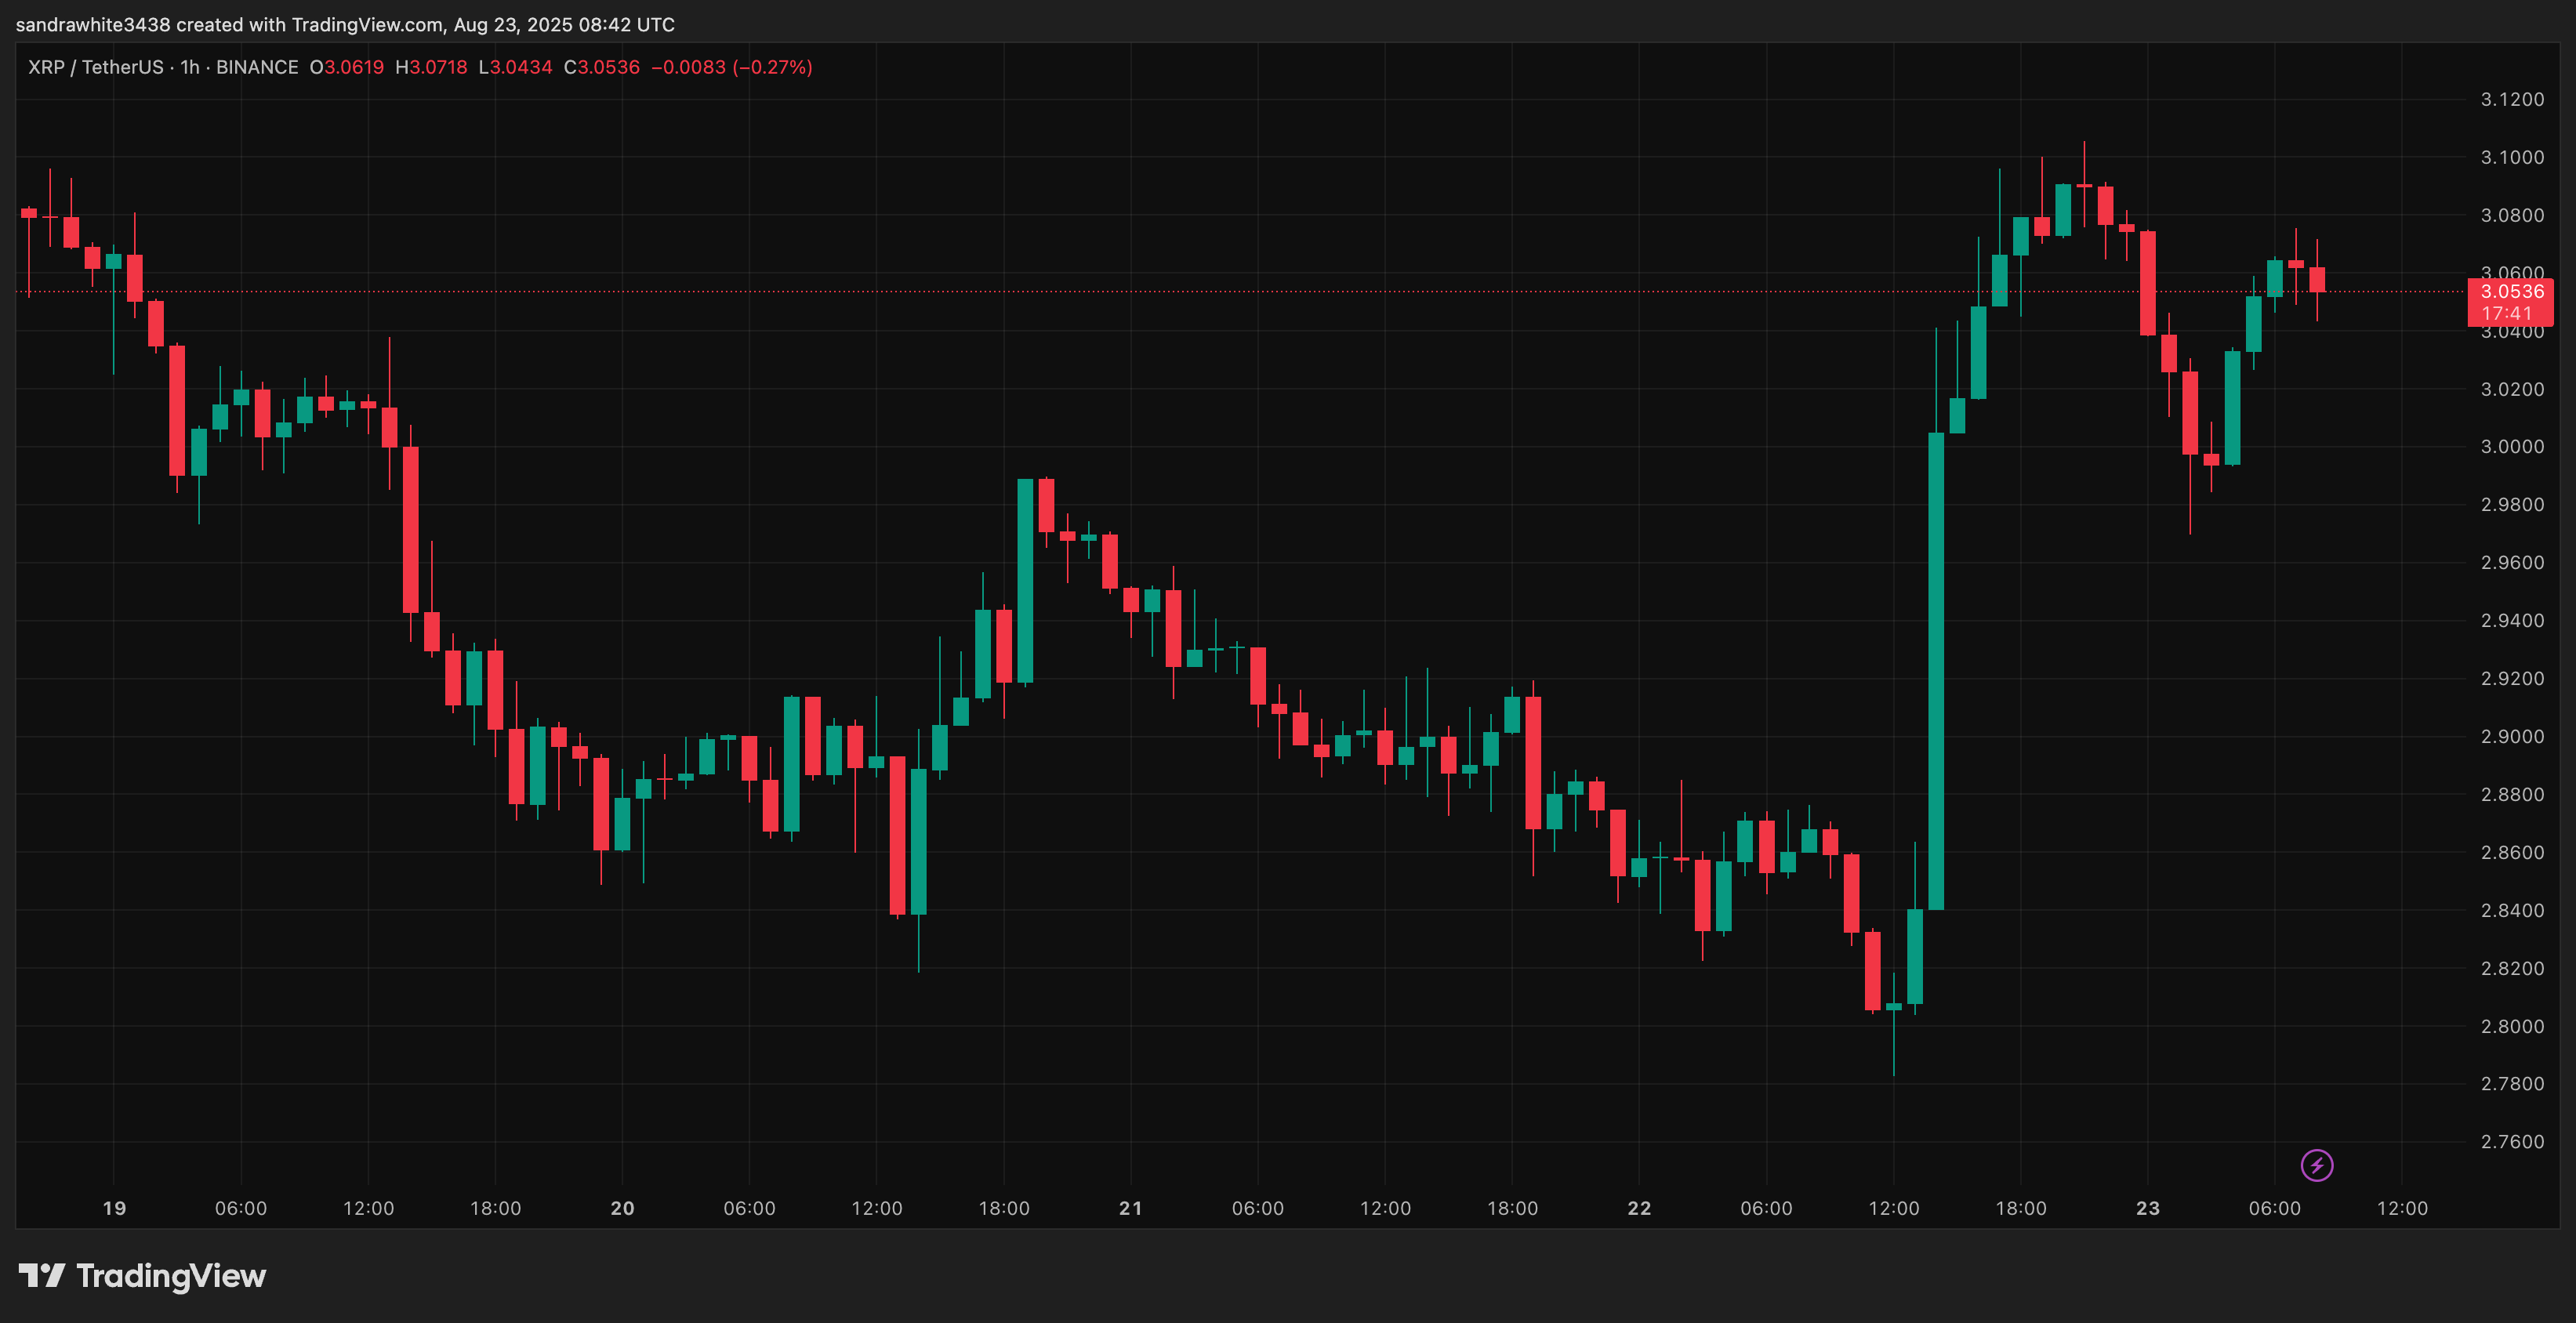Click the BINANCE exchange label
The width and height of the screenshot is (2576, 1323).
tap(257, 67)
